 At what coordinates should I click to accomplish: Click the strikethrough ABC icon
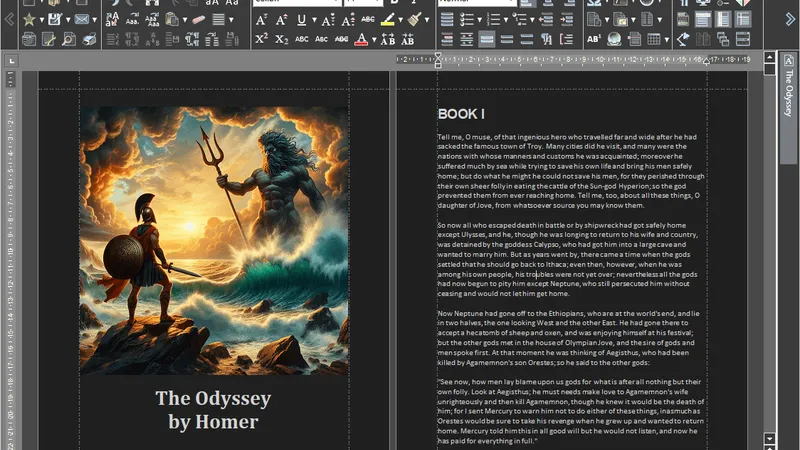pyautogui.click(x=368, y=20)
